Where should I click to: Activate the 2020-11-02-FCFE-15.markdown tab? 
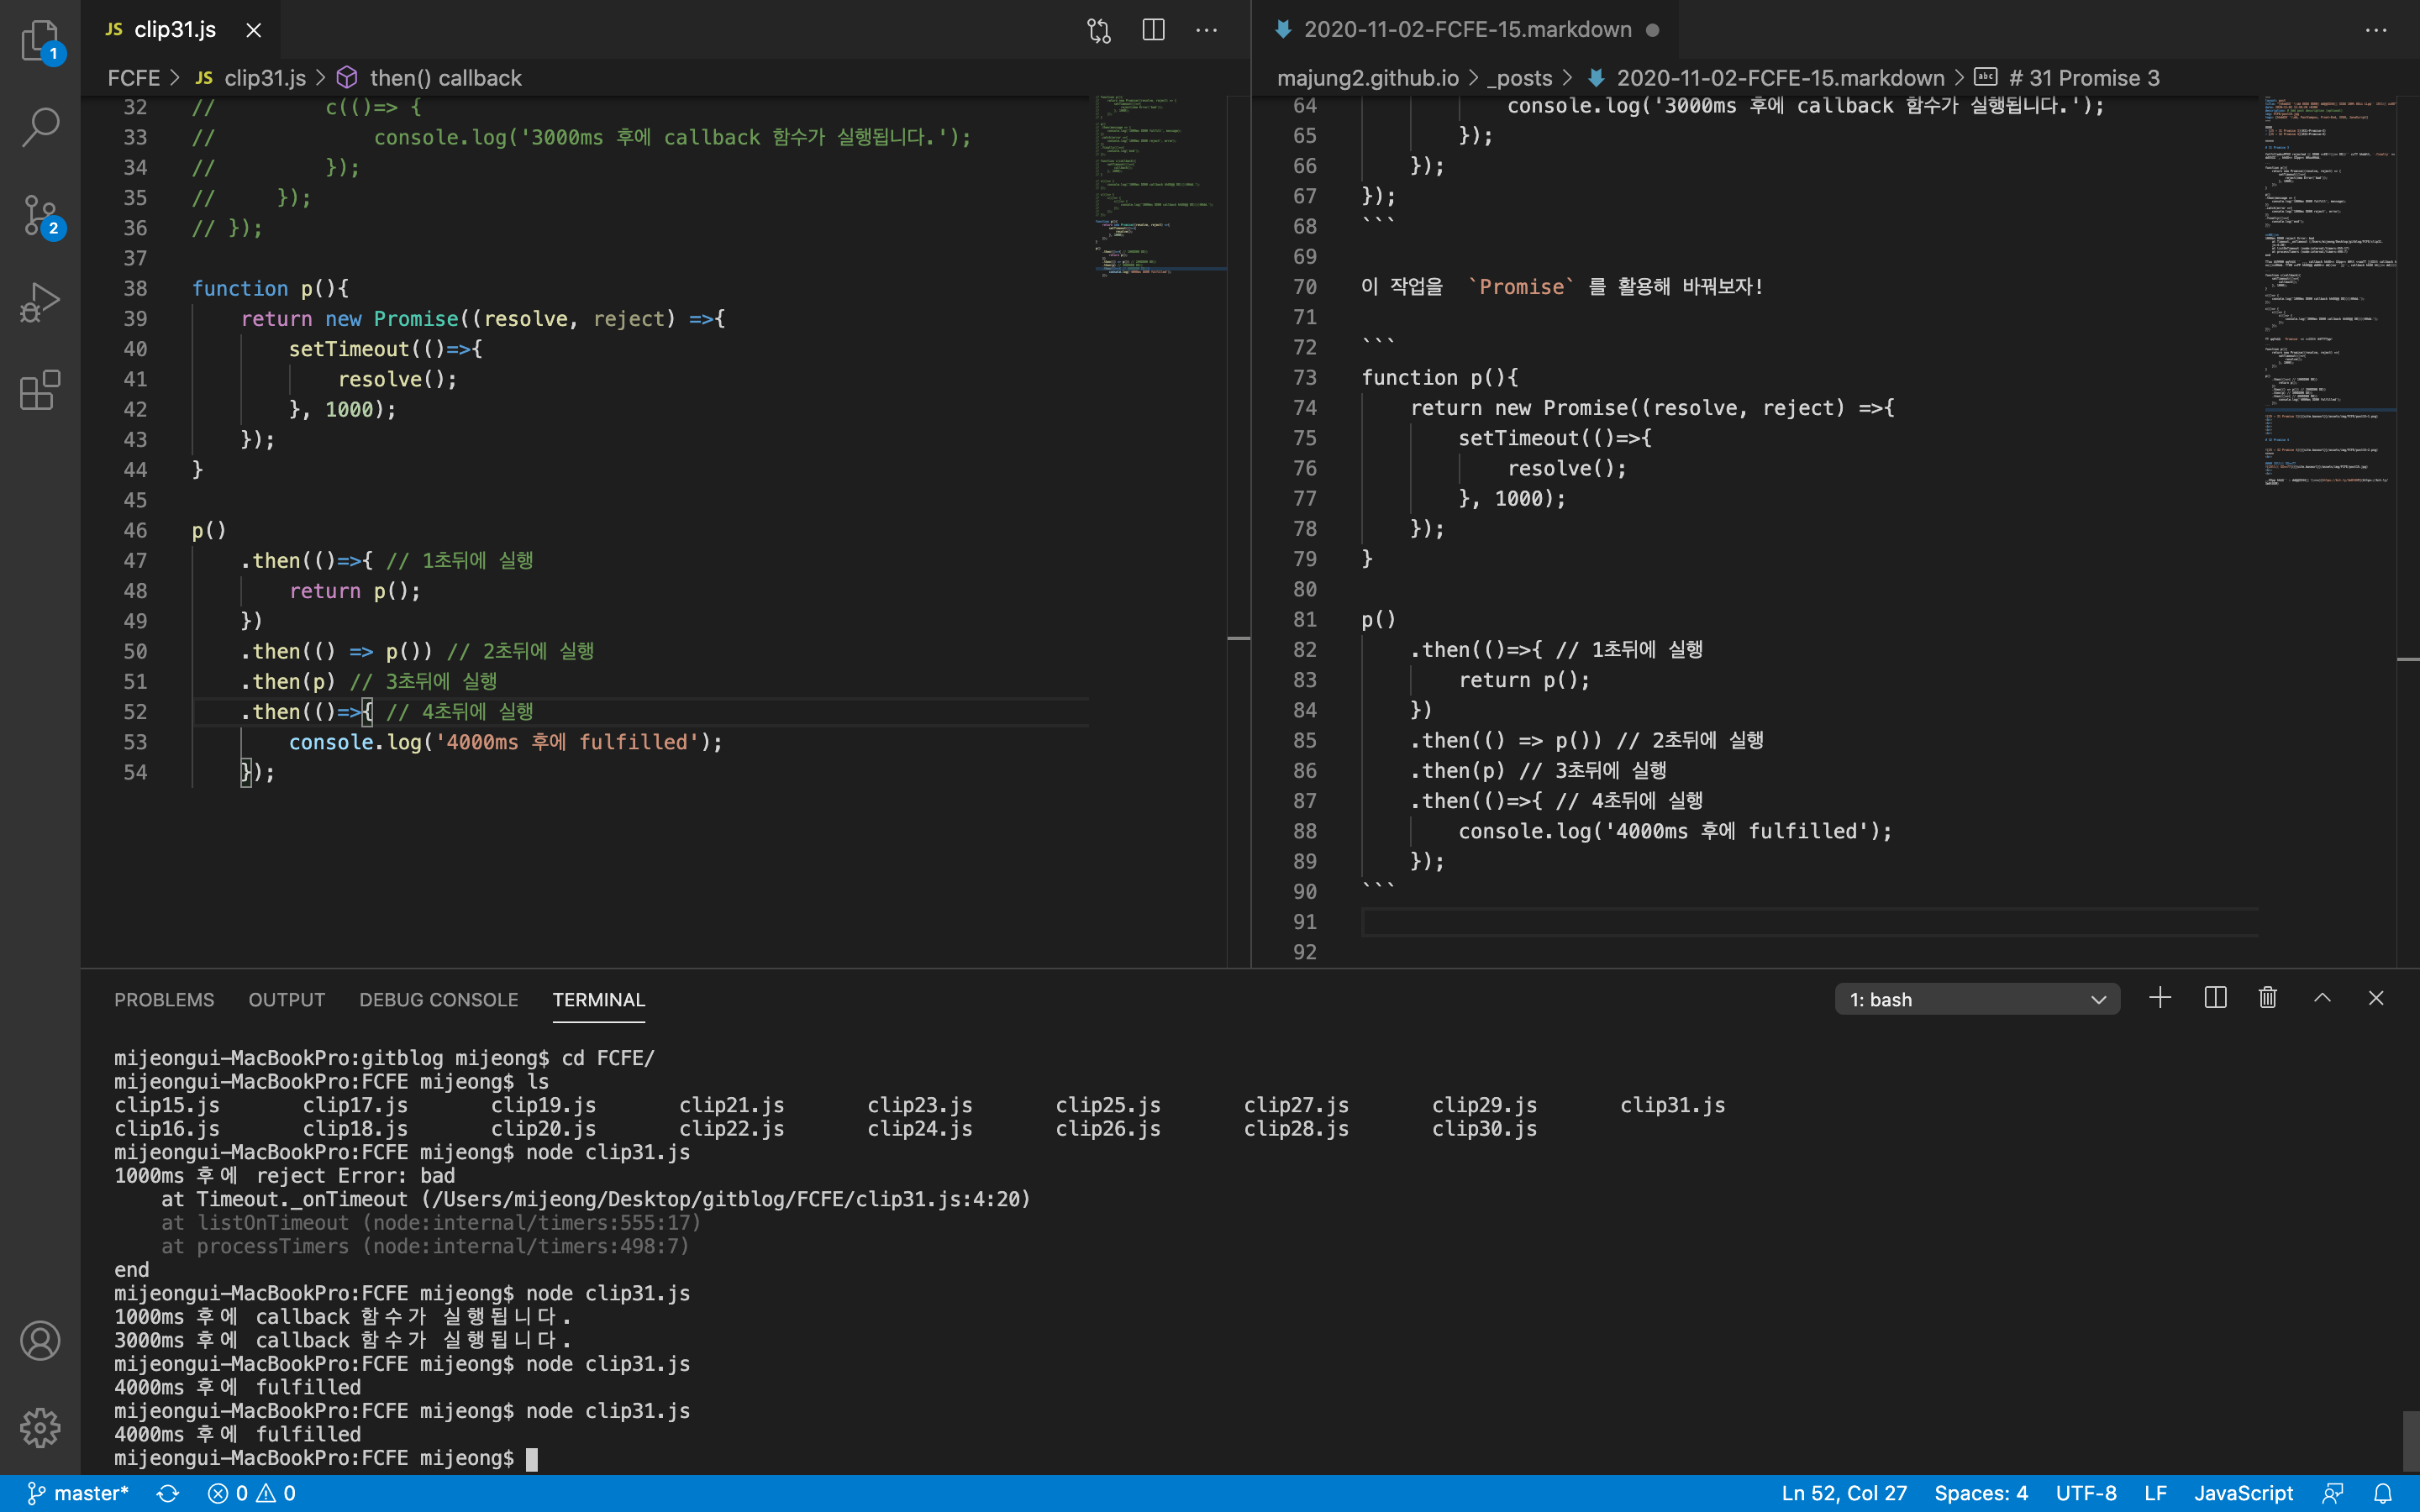(1466, 30)
